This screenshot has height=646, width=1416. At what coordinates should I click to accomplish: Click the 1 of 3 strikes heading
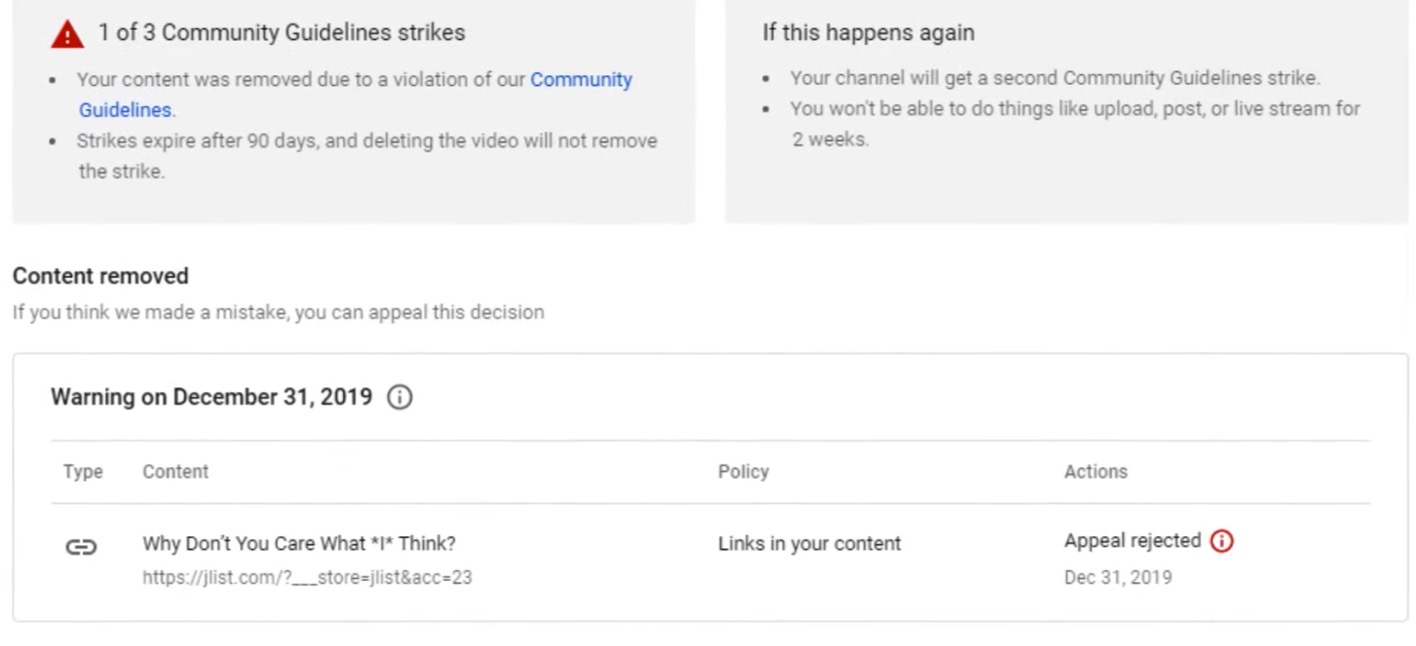point(281,32)
